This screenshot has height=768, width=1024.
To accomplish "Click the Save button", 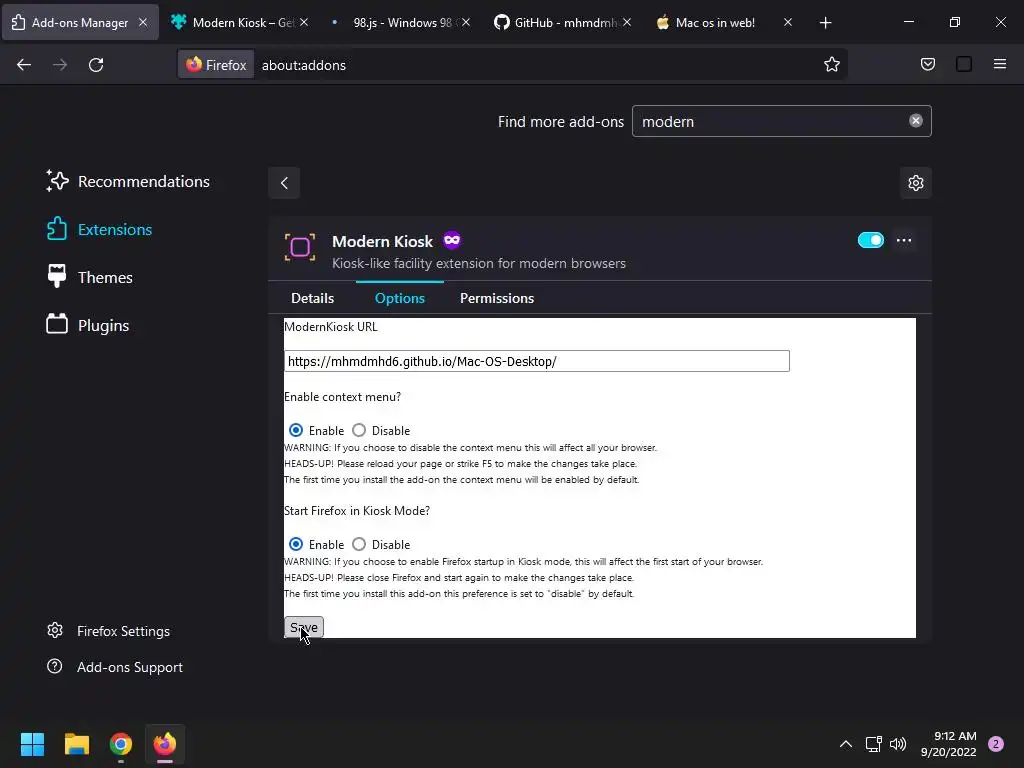I will click(x=304, y=627).
